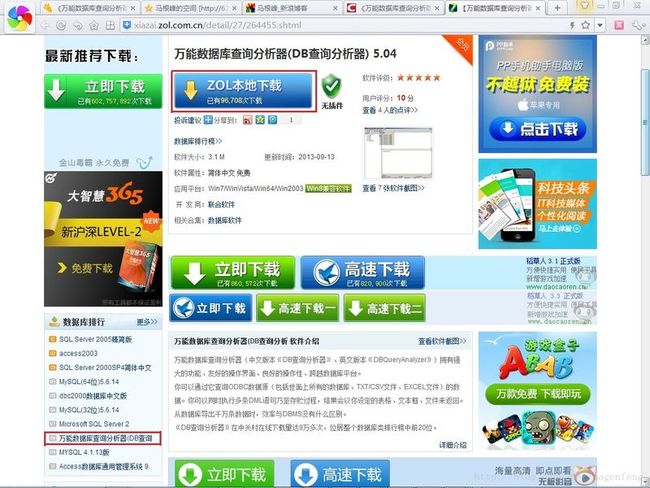Click the restore closed page arrow icon

(x=78, y=25)
